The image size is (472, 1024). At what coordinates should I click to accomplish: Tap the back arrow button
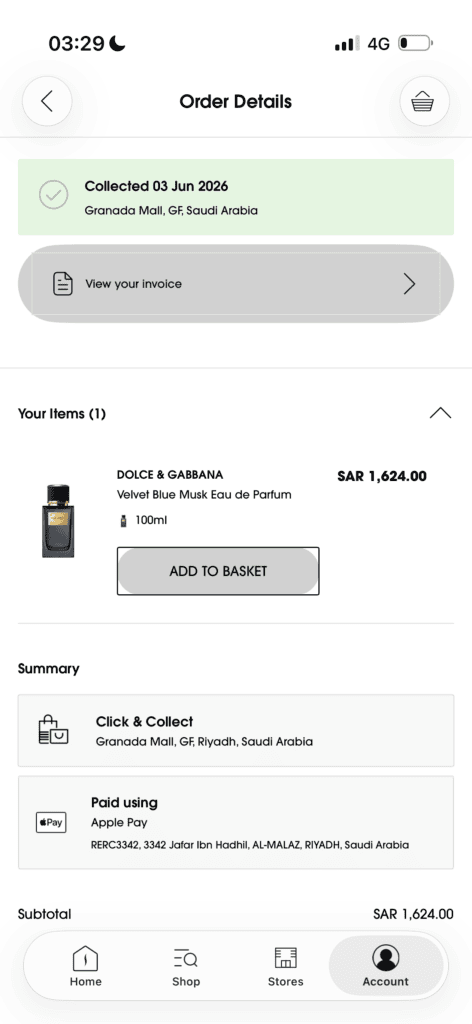click(x=47, y=101)
